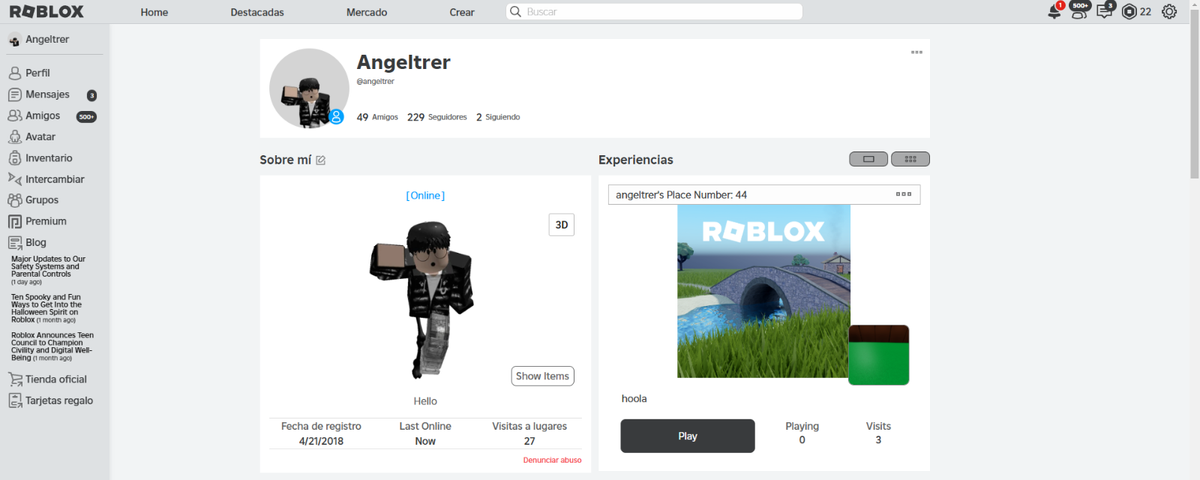Click the edit pencil next to Sobre mí
This screenshot has height=480, width=1200.
(321, 160)
